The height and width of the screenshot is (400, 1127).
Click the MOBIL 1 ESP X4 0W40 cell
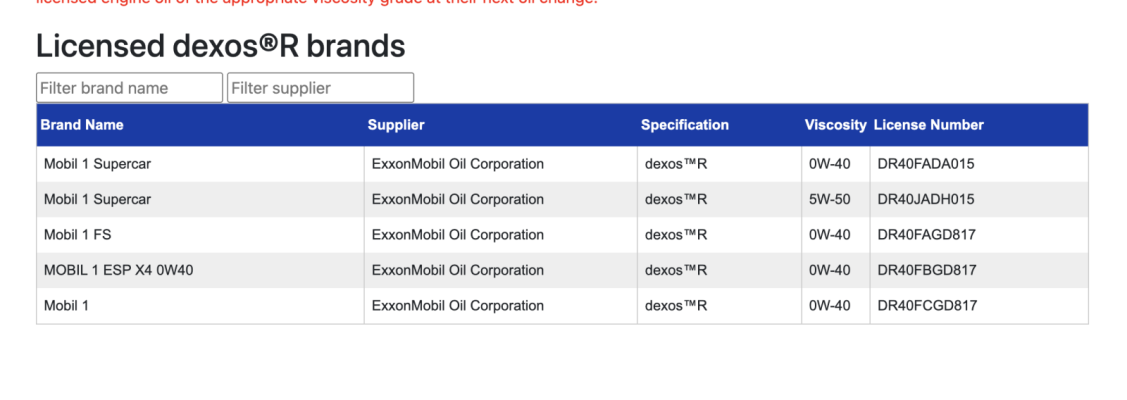pos(200,270)
